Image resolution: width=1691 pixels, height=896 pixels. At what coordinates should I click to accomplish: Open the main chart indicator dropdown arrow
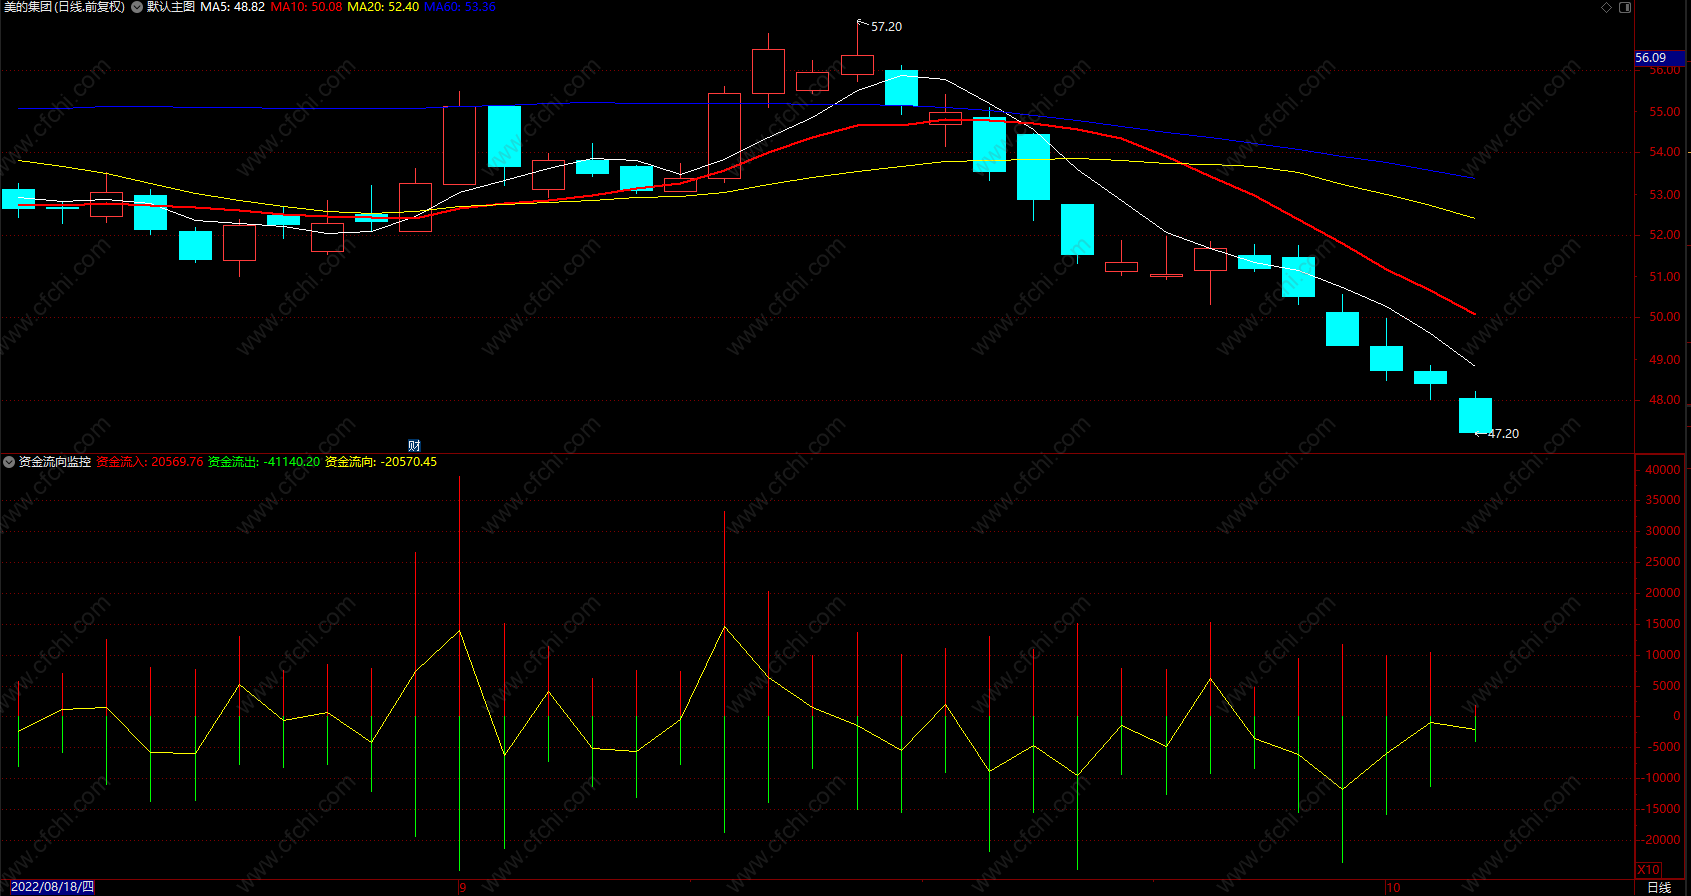[137, 7]
